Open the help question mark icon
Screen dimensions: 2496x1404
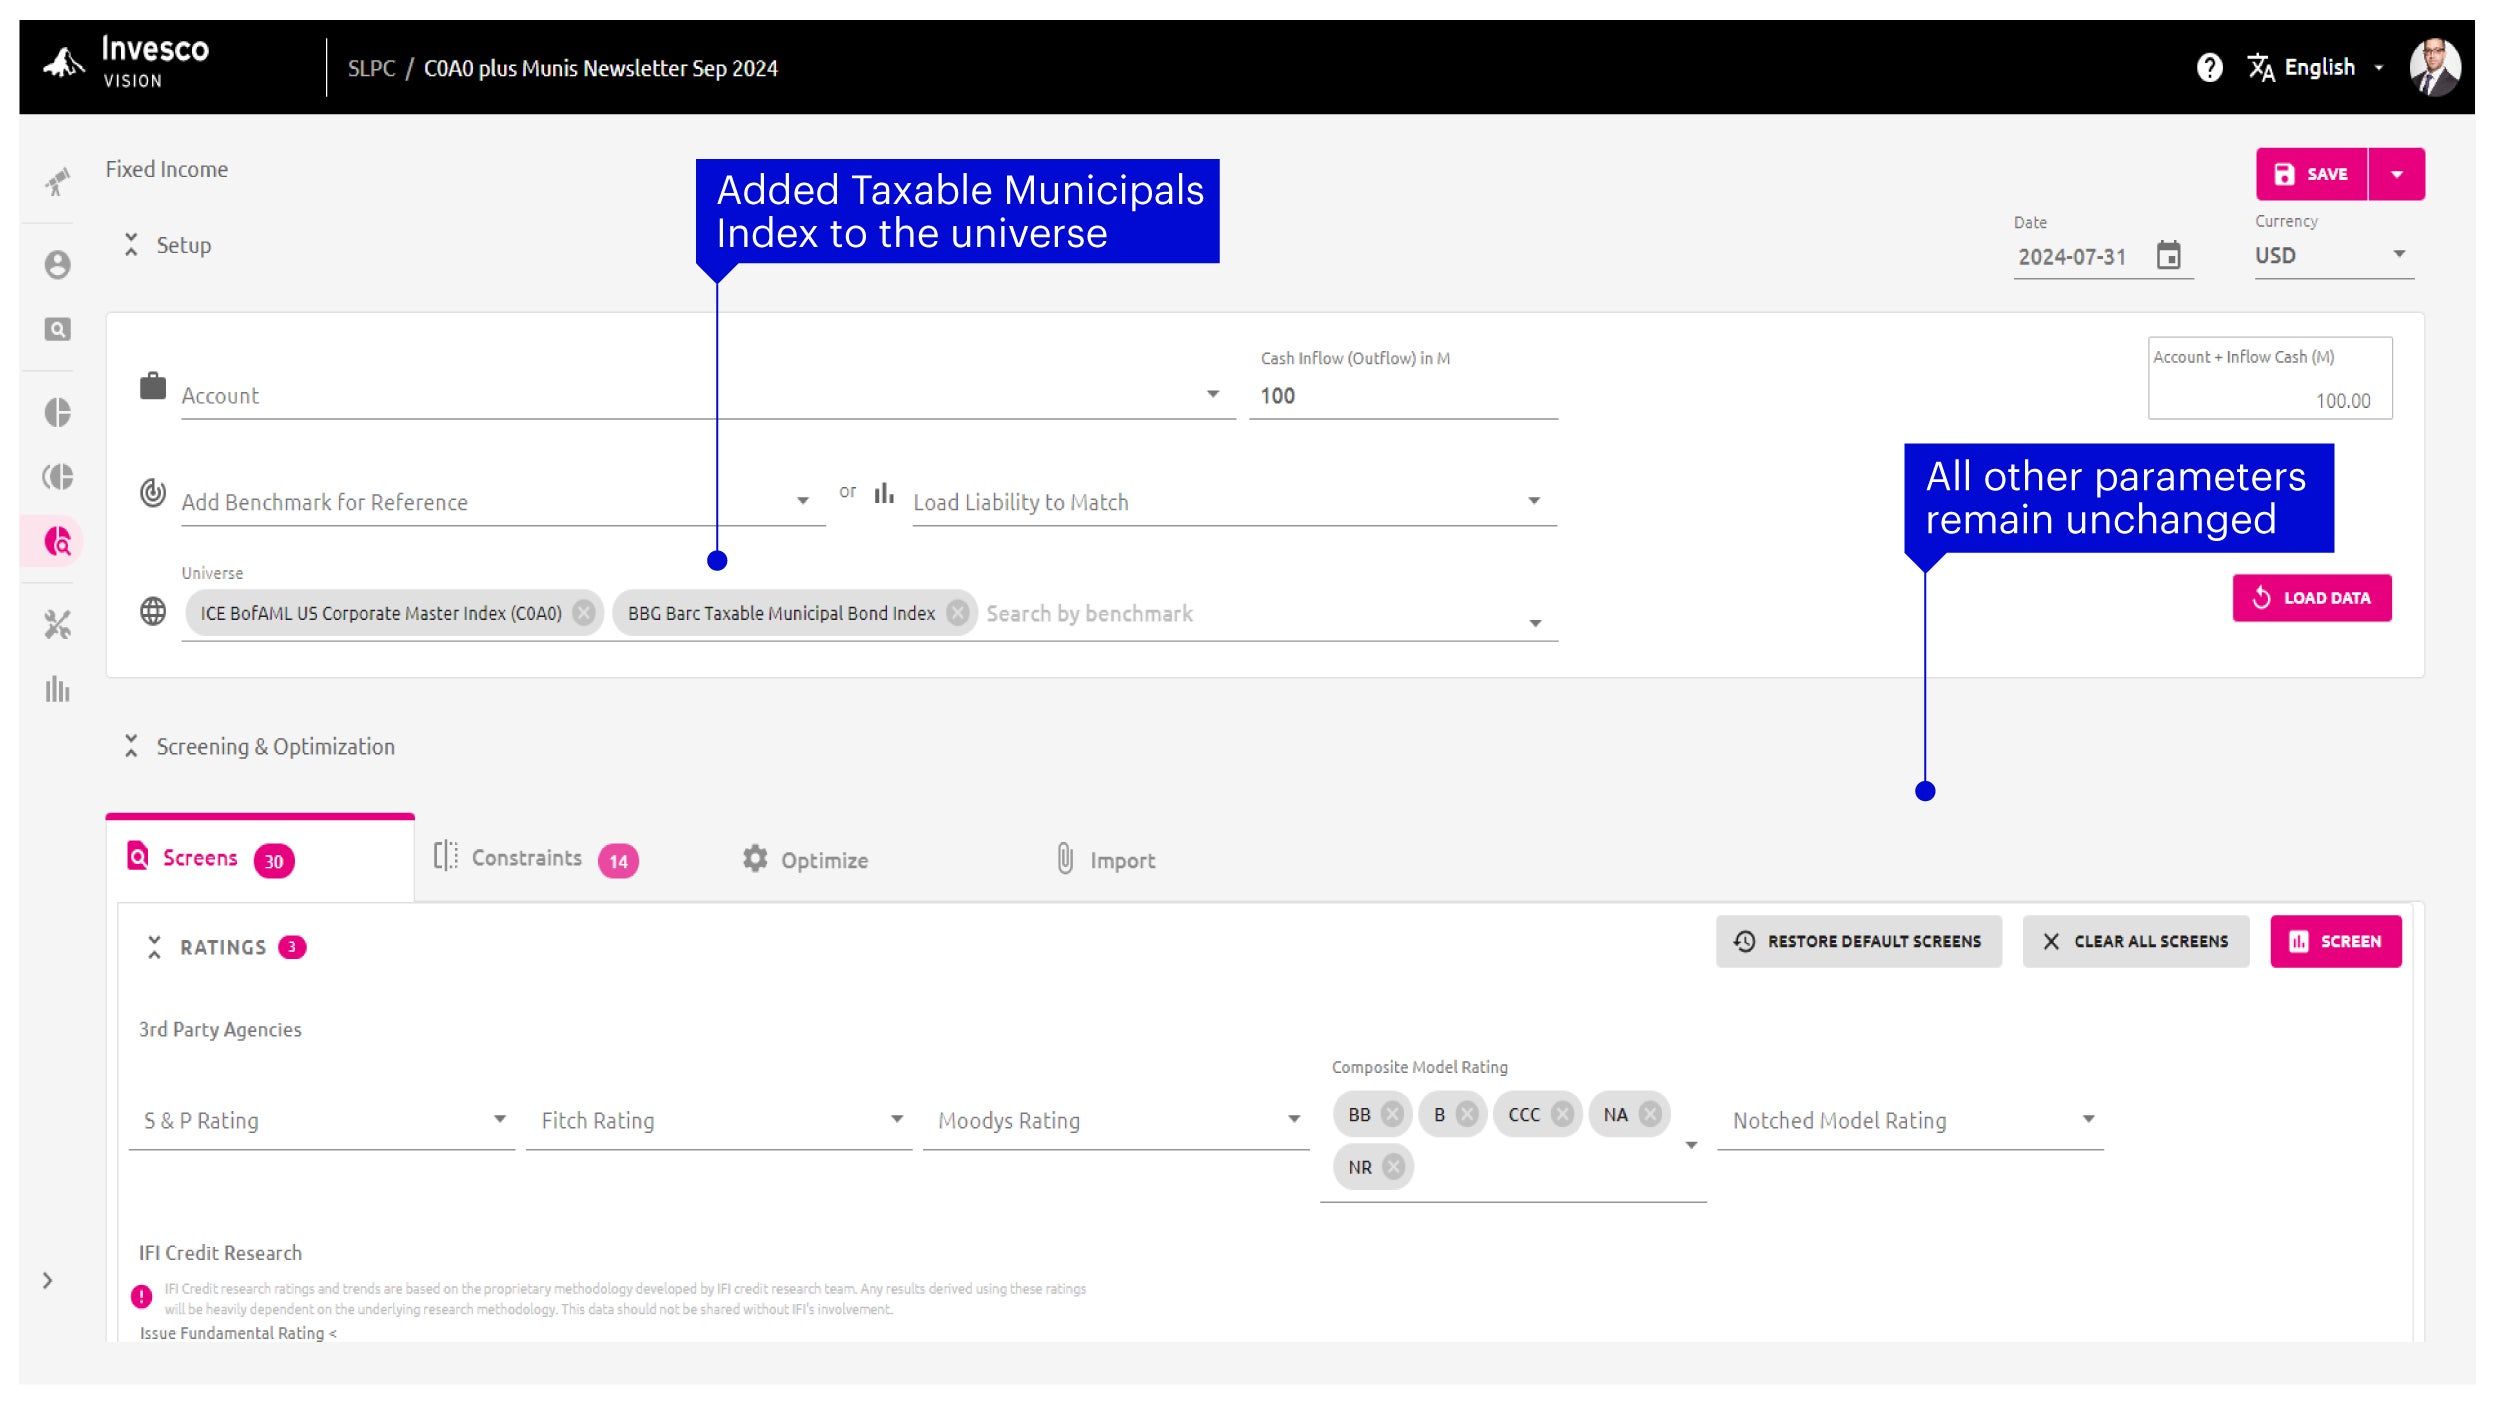click(2209, 67)
